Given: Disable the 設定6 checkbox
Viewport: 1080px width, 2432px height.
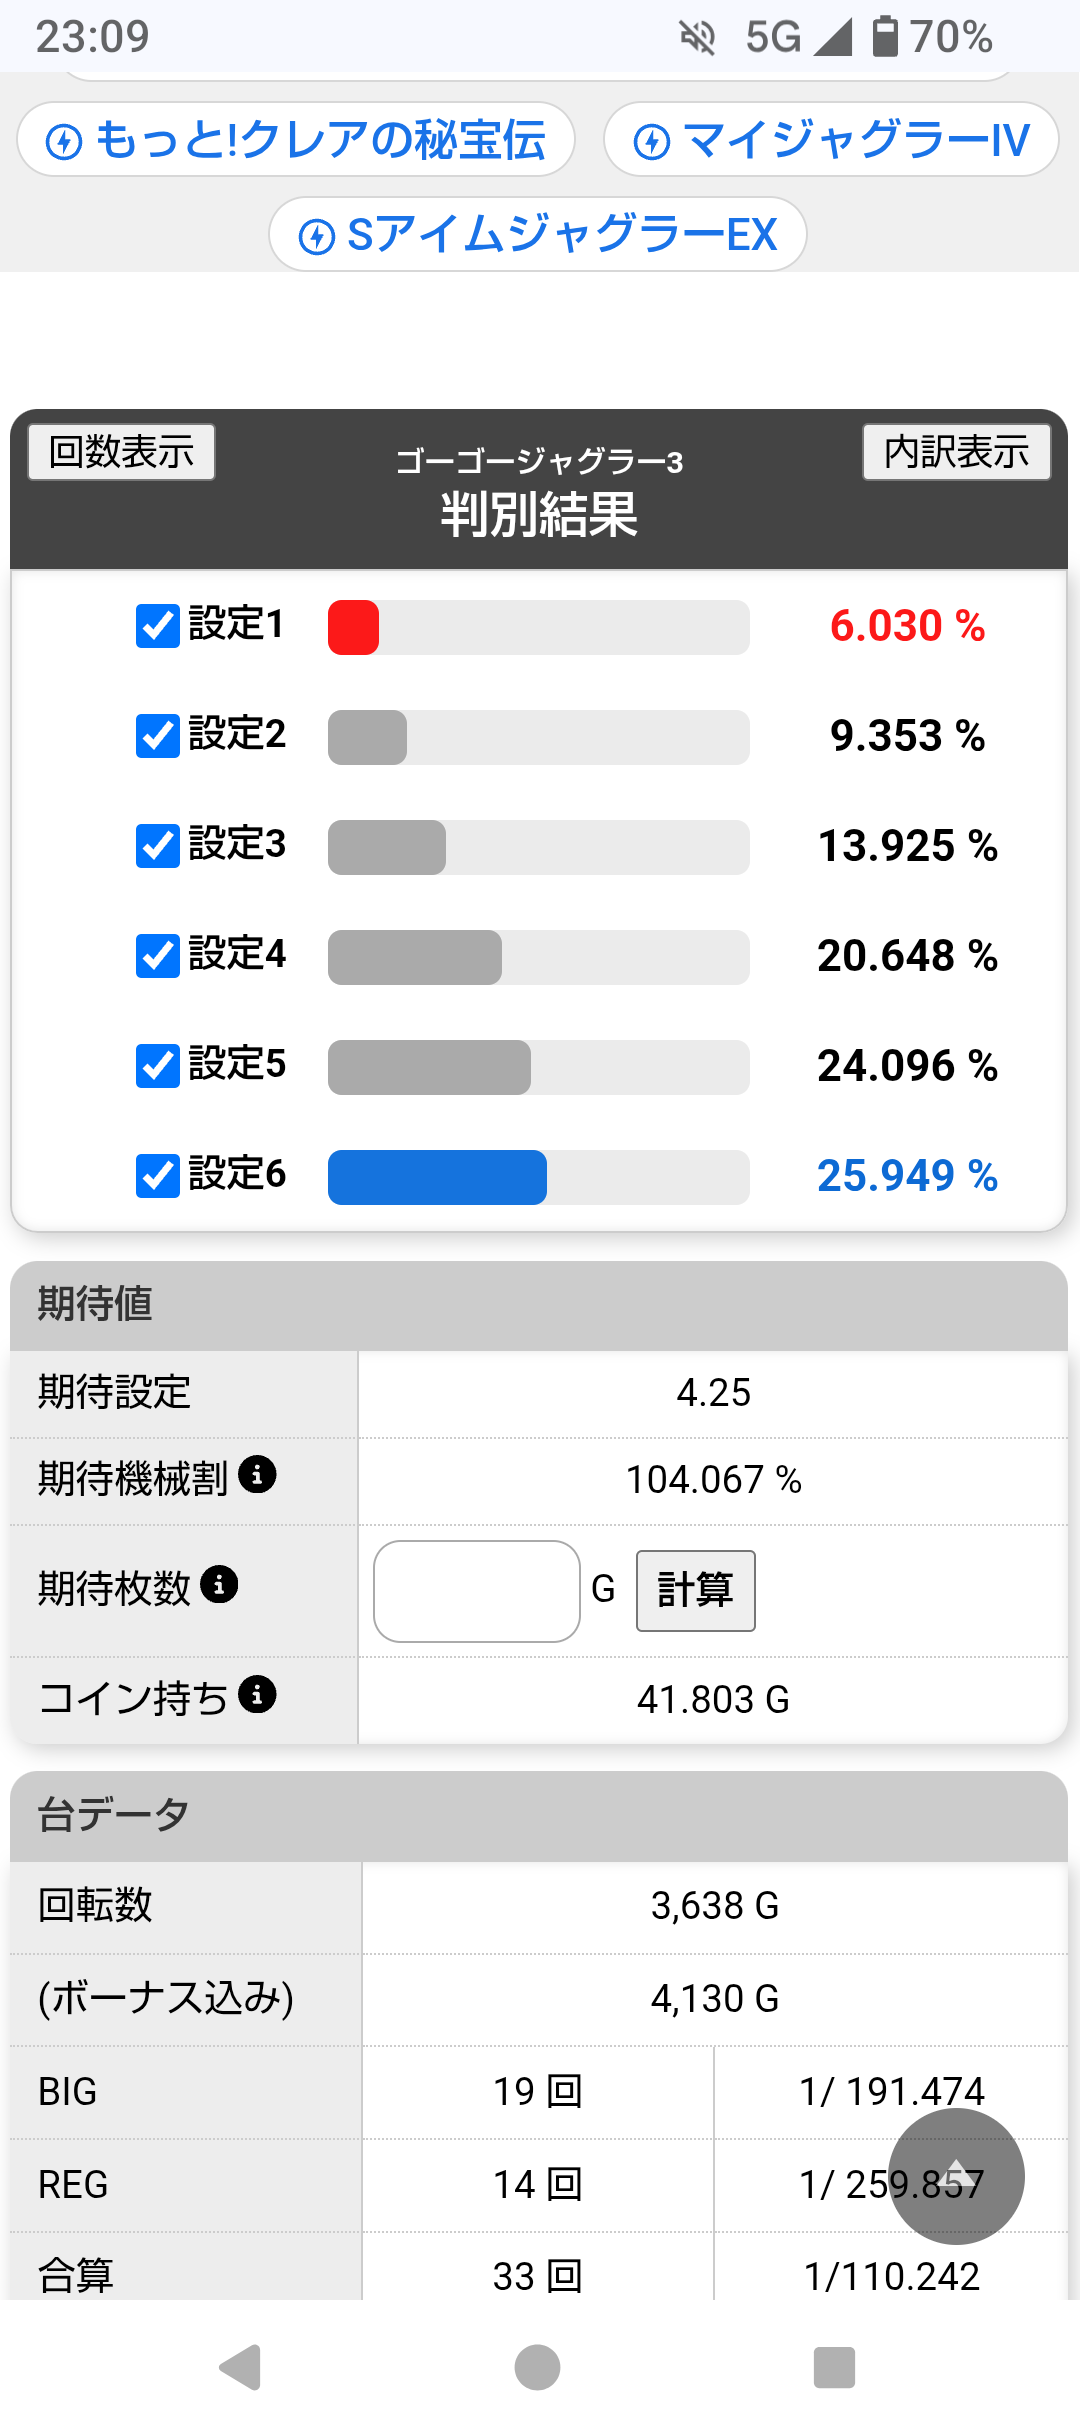Looking at the screenshot, I should 158,1176.
